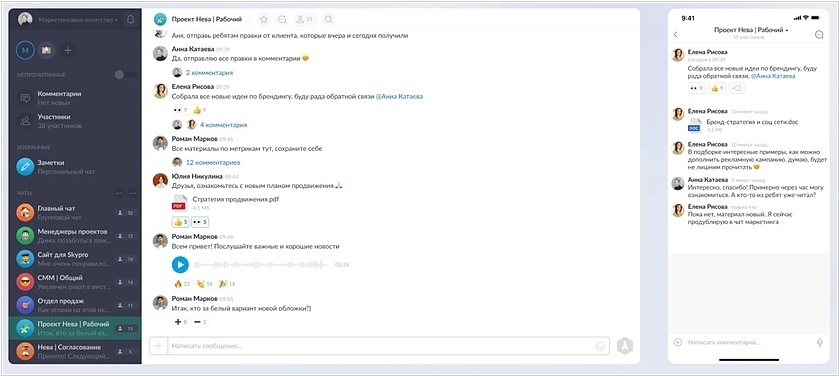Click the attach plus icon in the message box
839x376 pixels.
(x=158, y=346)
